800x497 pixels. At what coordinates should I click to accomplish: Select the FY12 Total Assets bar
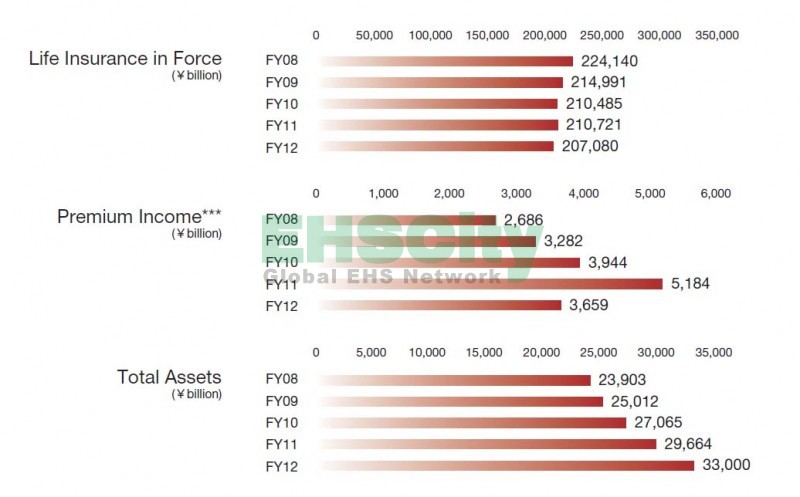[505, 466]
